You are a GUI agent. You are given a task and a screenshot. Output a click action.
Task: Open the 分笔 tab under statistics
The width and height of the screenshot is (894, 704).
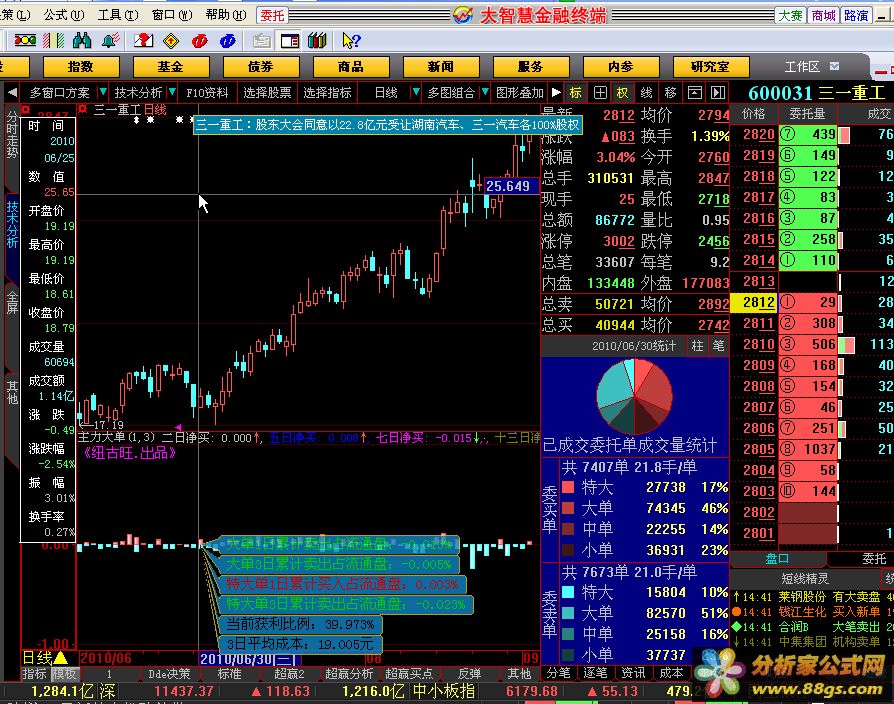point(558,673)
